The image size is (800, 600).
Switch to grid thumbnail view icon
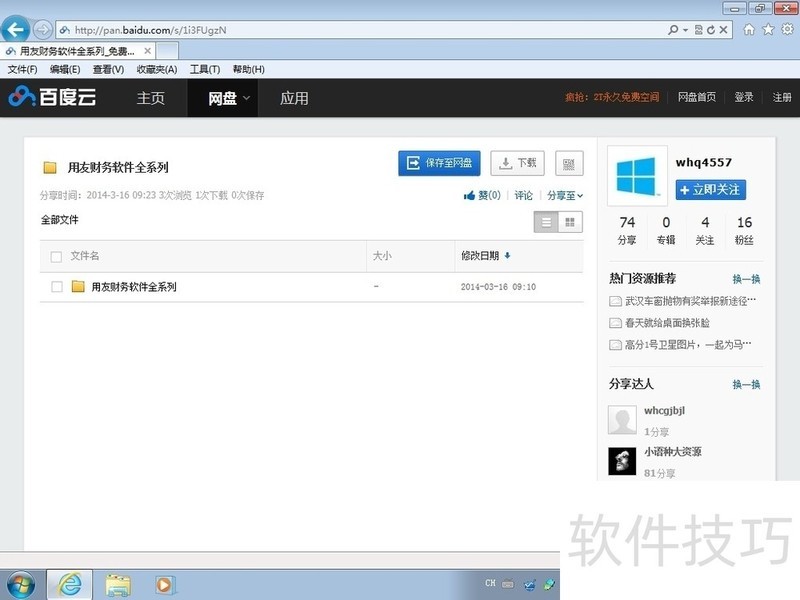570,222
